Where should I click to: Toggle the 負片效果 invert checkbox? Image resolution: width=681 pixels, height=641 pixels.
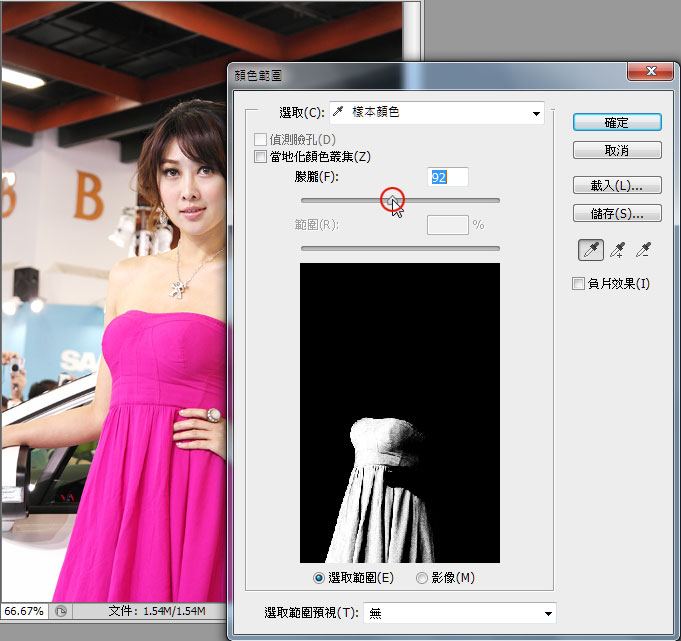[x=578, y=284]
